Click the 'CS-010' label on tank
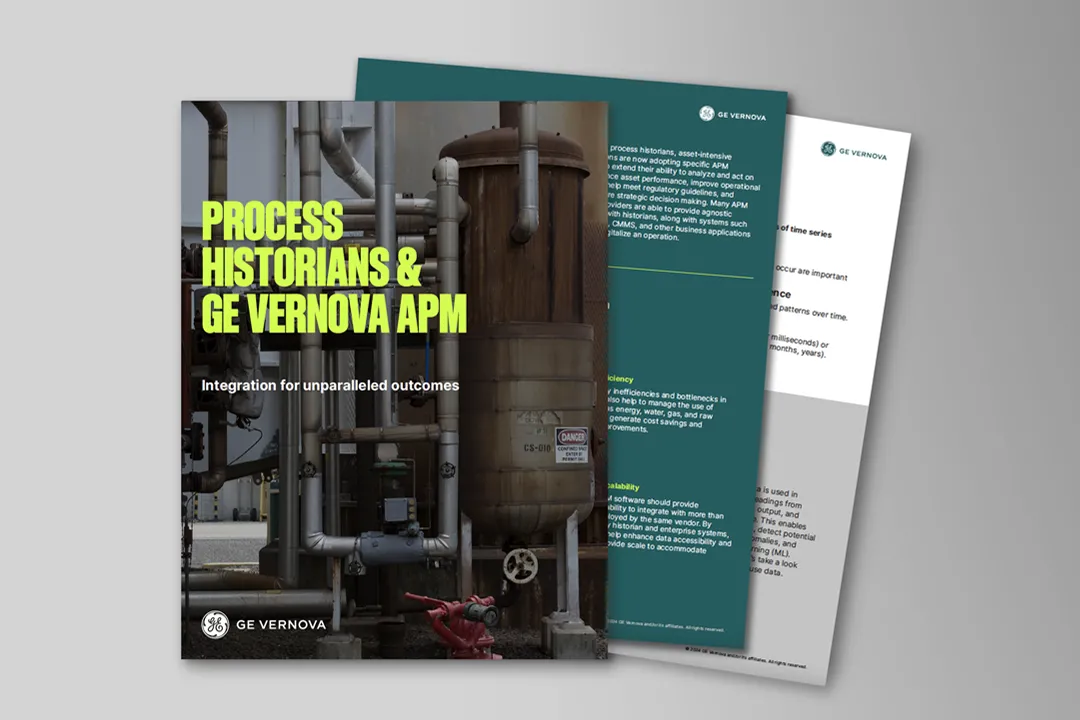This screenshot has width=1080, height=720. point(537,448)
